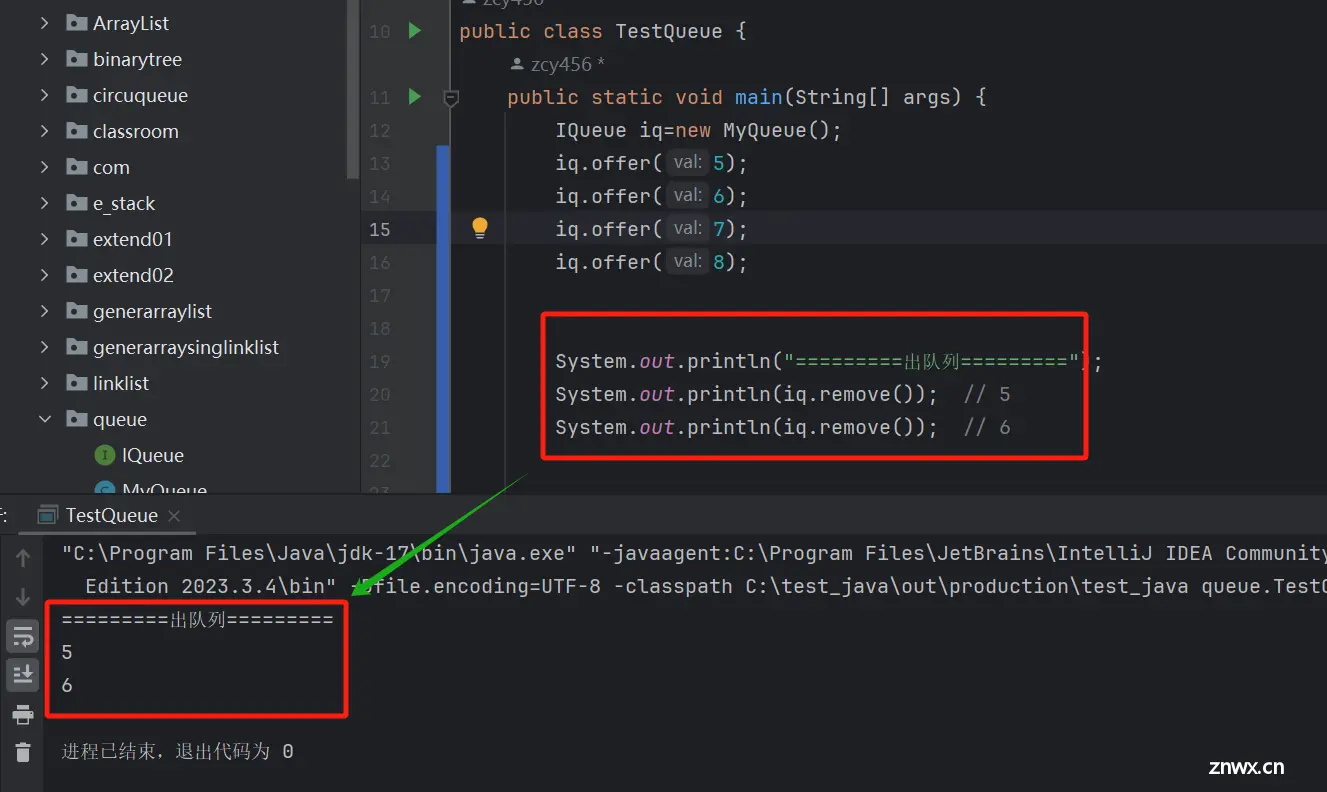Click 'IQueue iq=new MyQueue();' code line

(699, 130)
